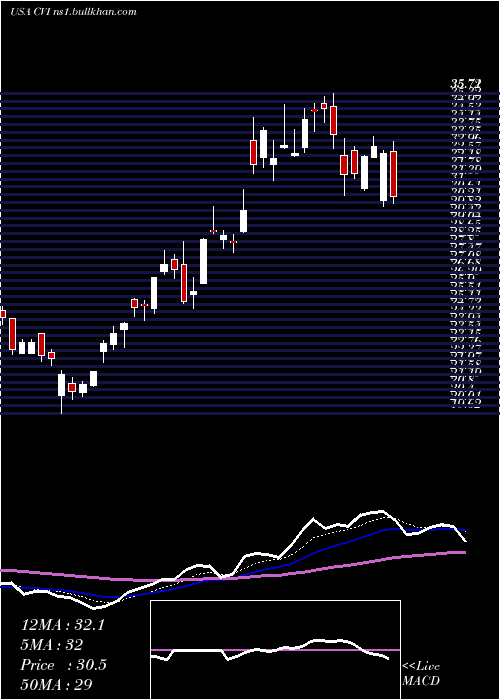Click the 5MA : 32 value label

click(51, 645)
